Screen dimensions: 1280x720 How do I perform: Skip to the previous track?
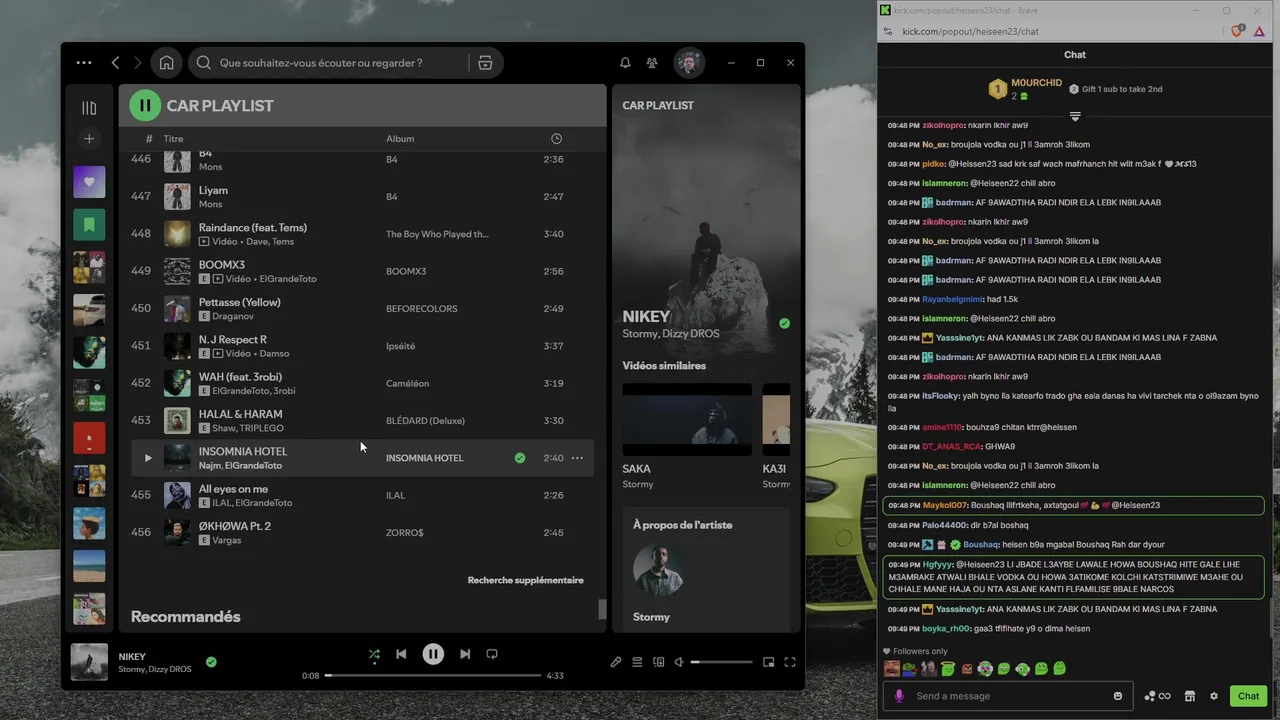tap(401, 654)
